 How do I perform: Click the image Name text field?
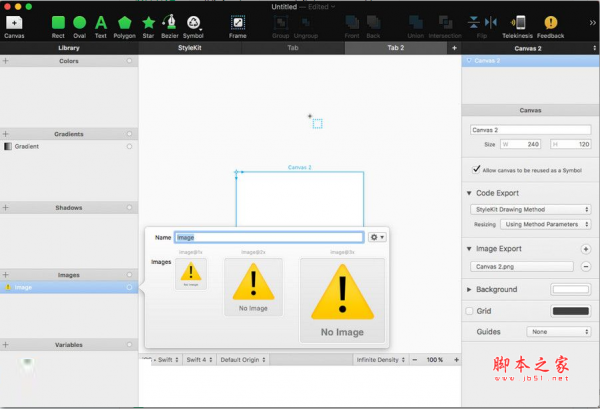(268, 237)
